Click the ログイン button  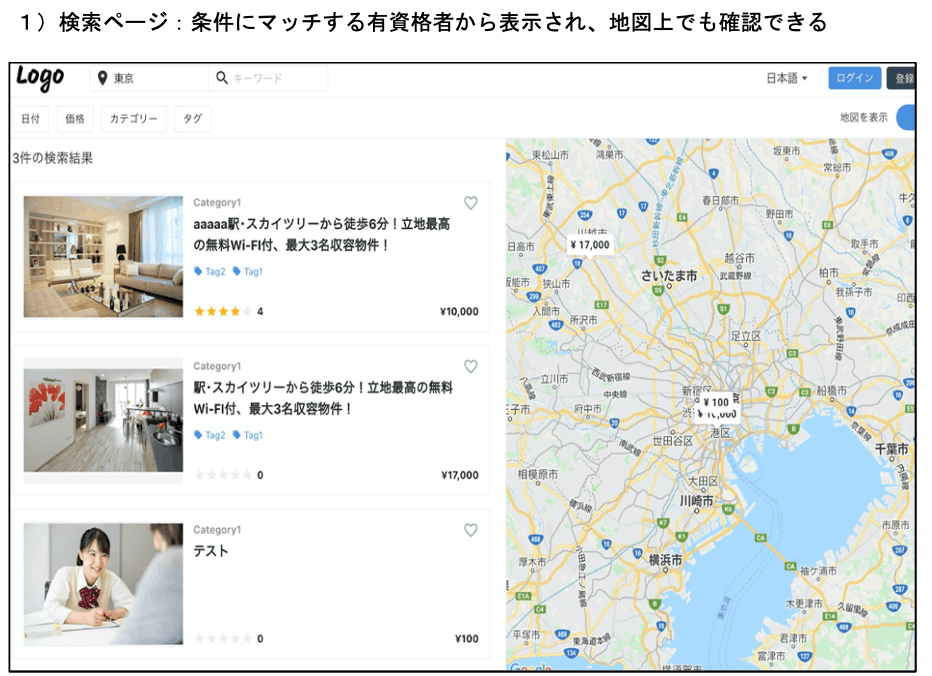coord(854,78)
